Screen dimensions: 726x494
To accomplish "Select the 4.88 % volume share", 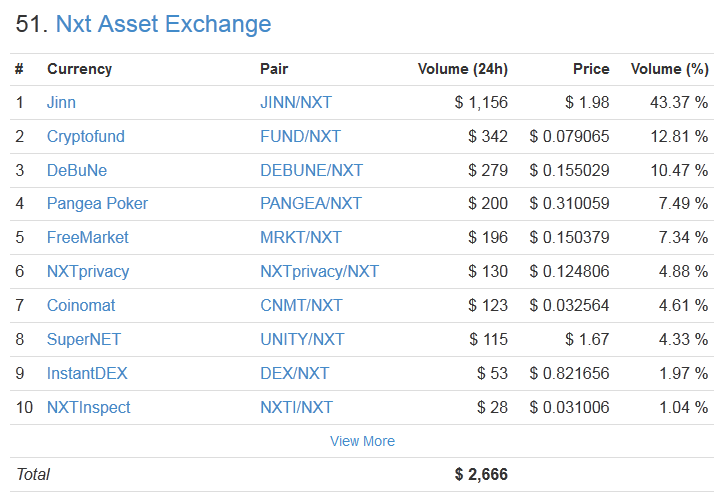I will point(683,272).
